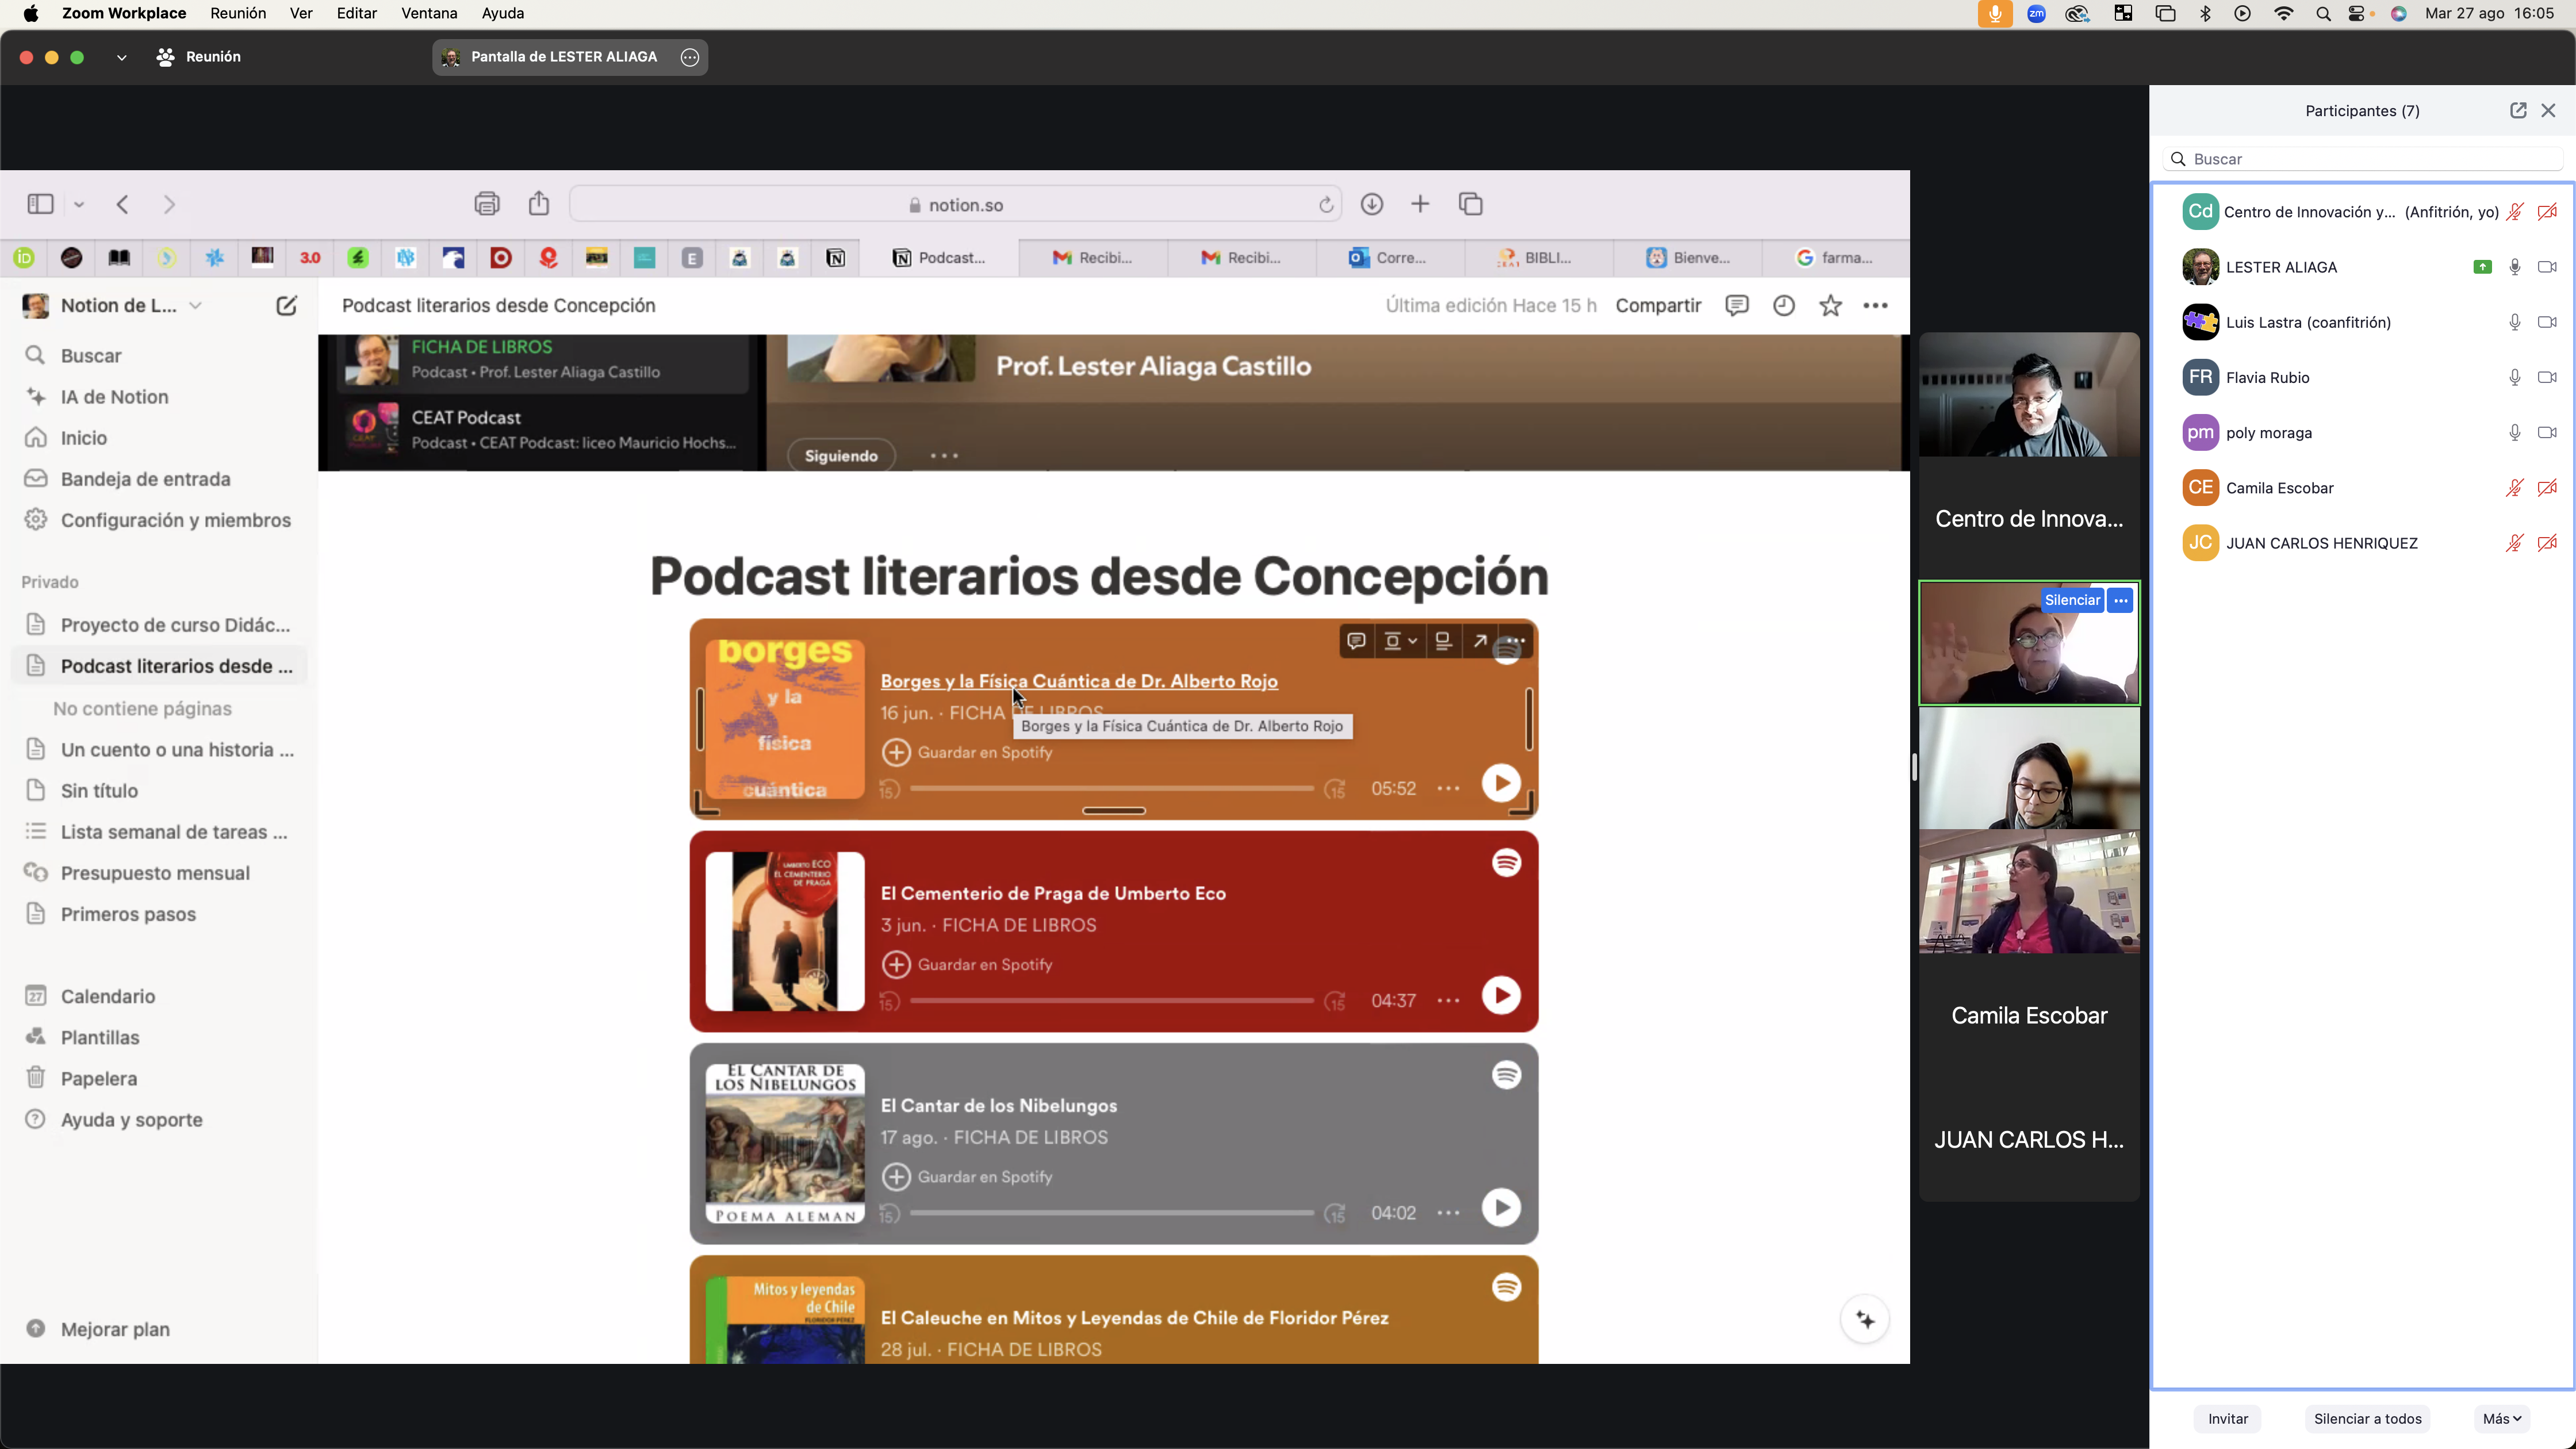Open the embed comment icon on Borges card
2576x1449 pixels.
[x=1356, y=641]
